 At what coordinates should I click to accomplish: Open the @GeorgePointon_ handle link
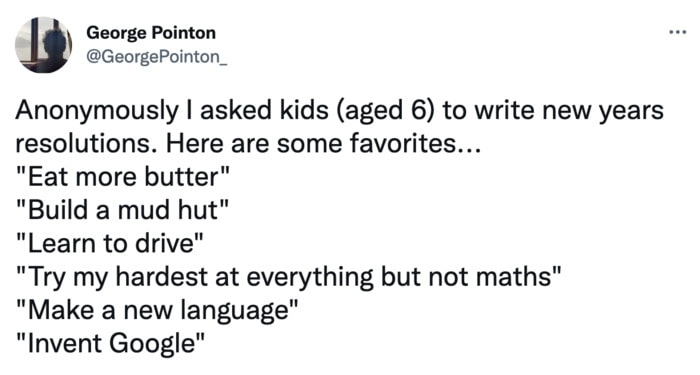click(156, 57)
